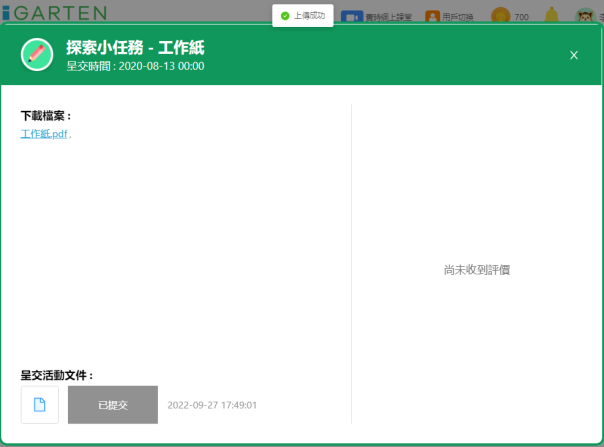Screen dimensions: 604x447
Task: Click the pencil icon in dialog header
Action: coord(37,55)
